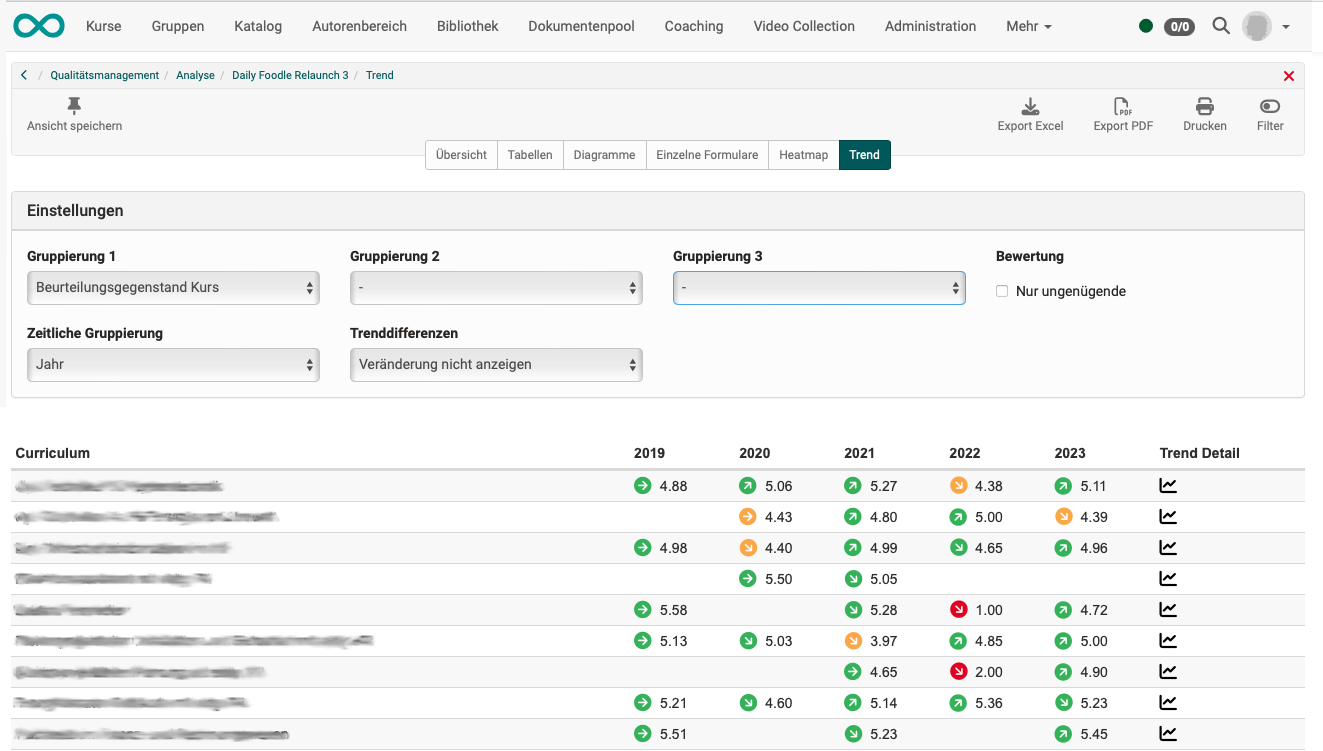Open Trend Detail chart for the first curriculum row
Screen dimensions: 1323x751
(x=1167, y=486)
